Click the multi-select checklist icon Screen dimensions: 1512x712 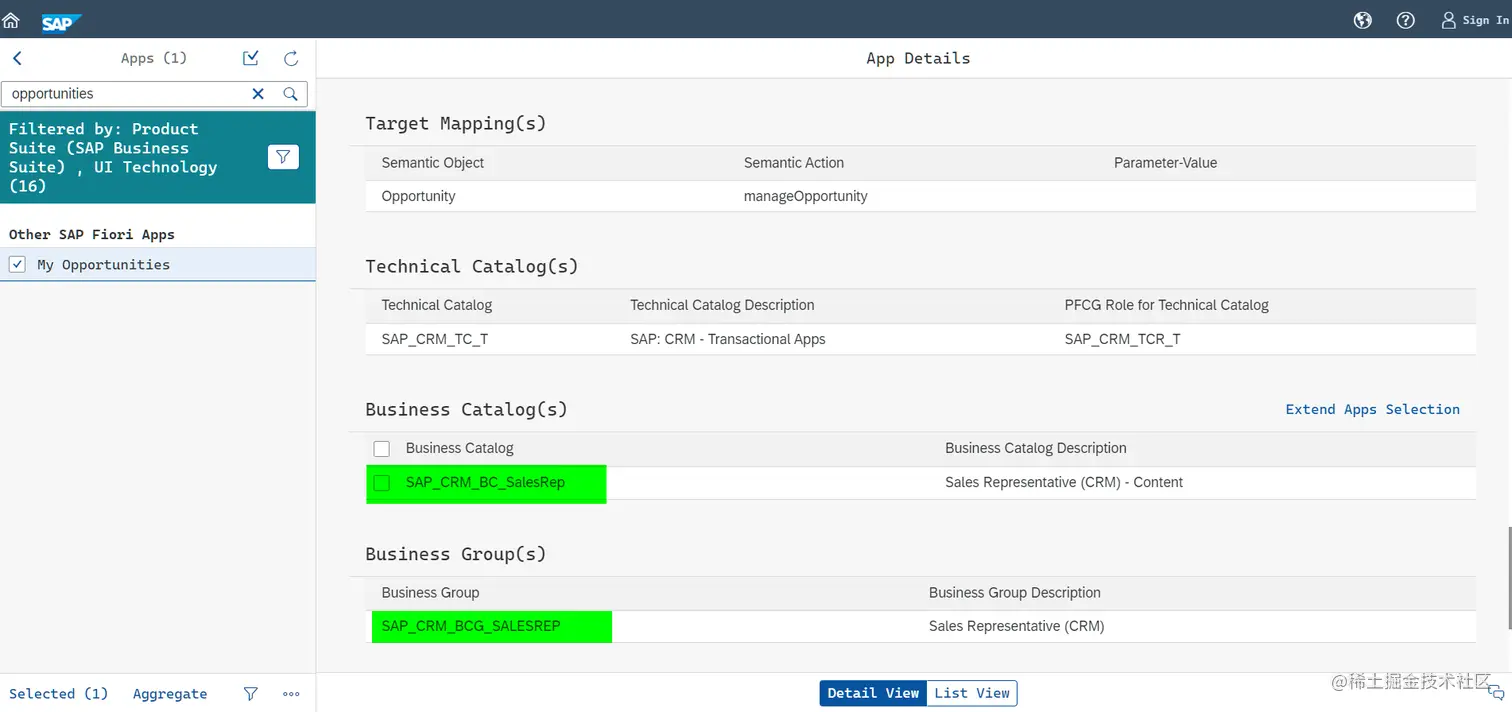[251, 59]
